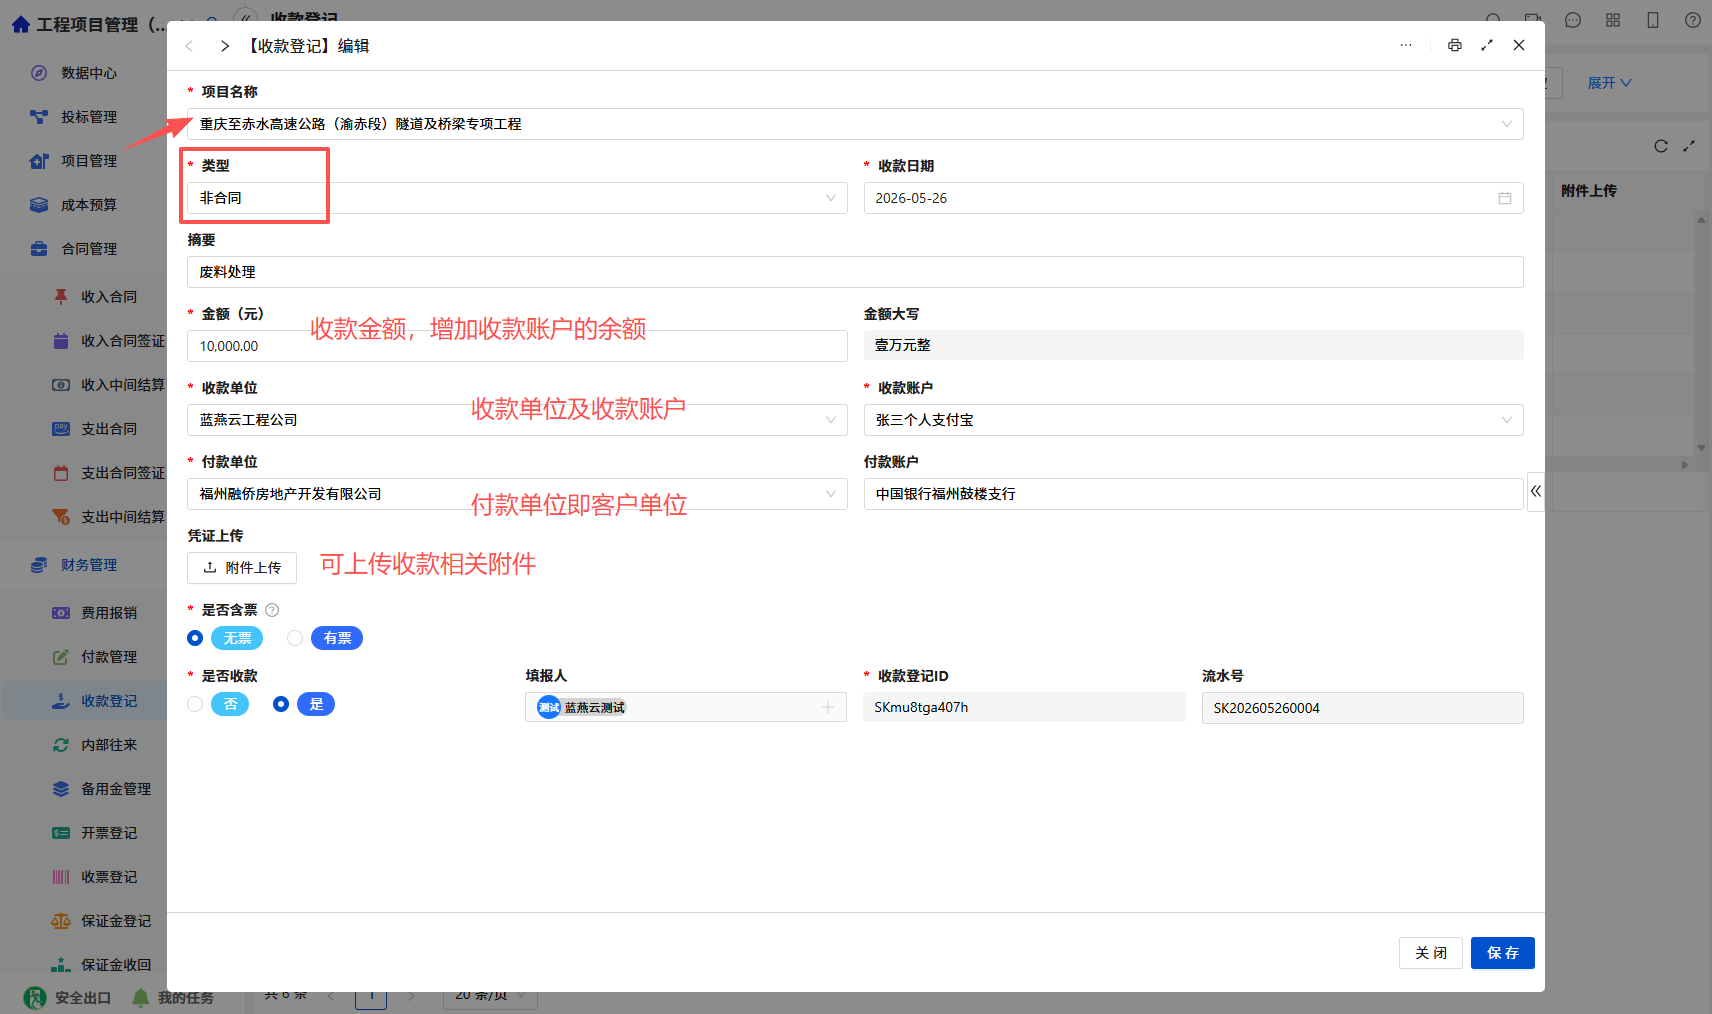The width and height of the screenshot is (1712, 1014).
Task: Click 金额大写 value 壹万元整
Action: (x=1193, y=345)
